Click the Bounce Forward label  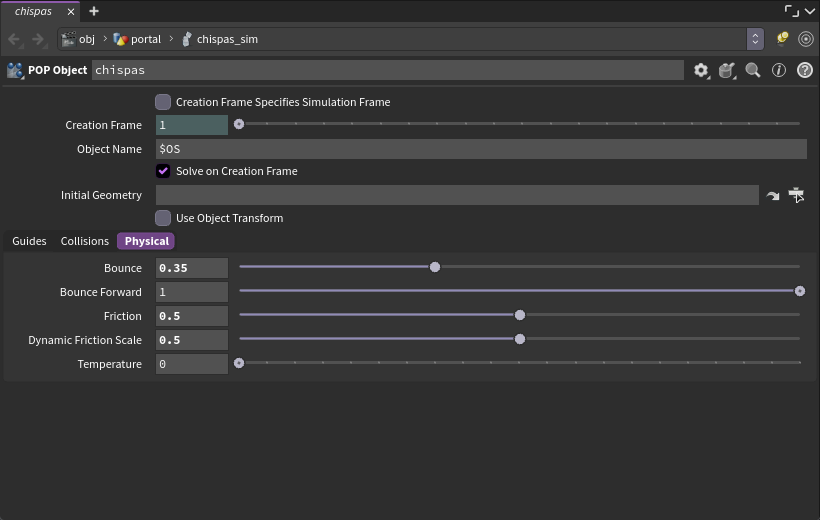point(101,292)
